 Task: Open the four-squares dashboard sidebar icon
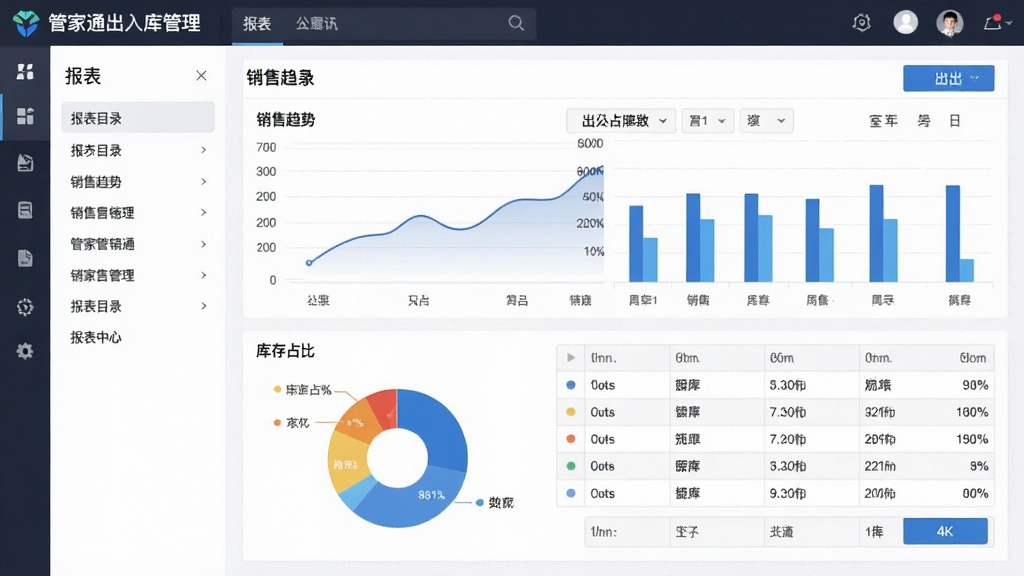pyautogui.click(x=25, y=72)
